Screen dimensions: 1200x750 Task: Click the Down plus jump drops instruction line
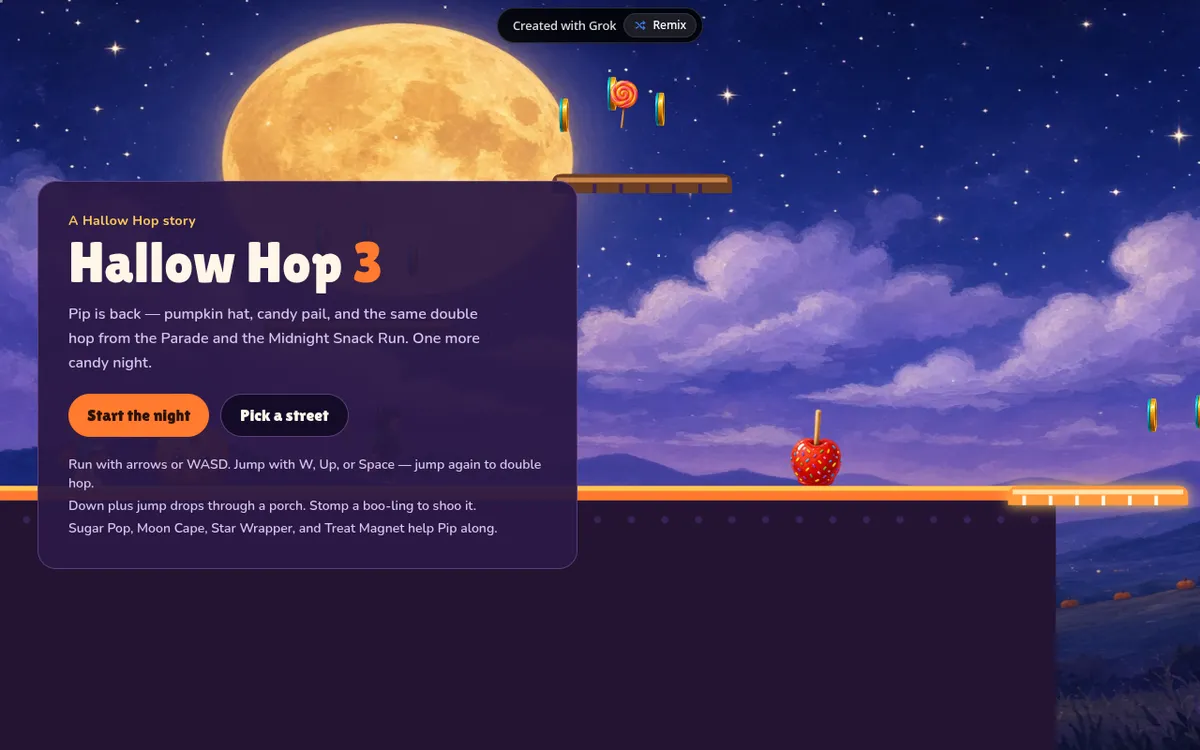tap(272, 506)
